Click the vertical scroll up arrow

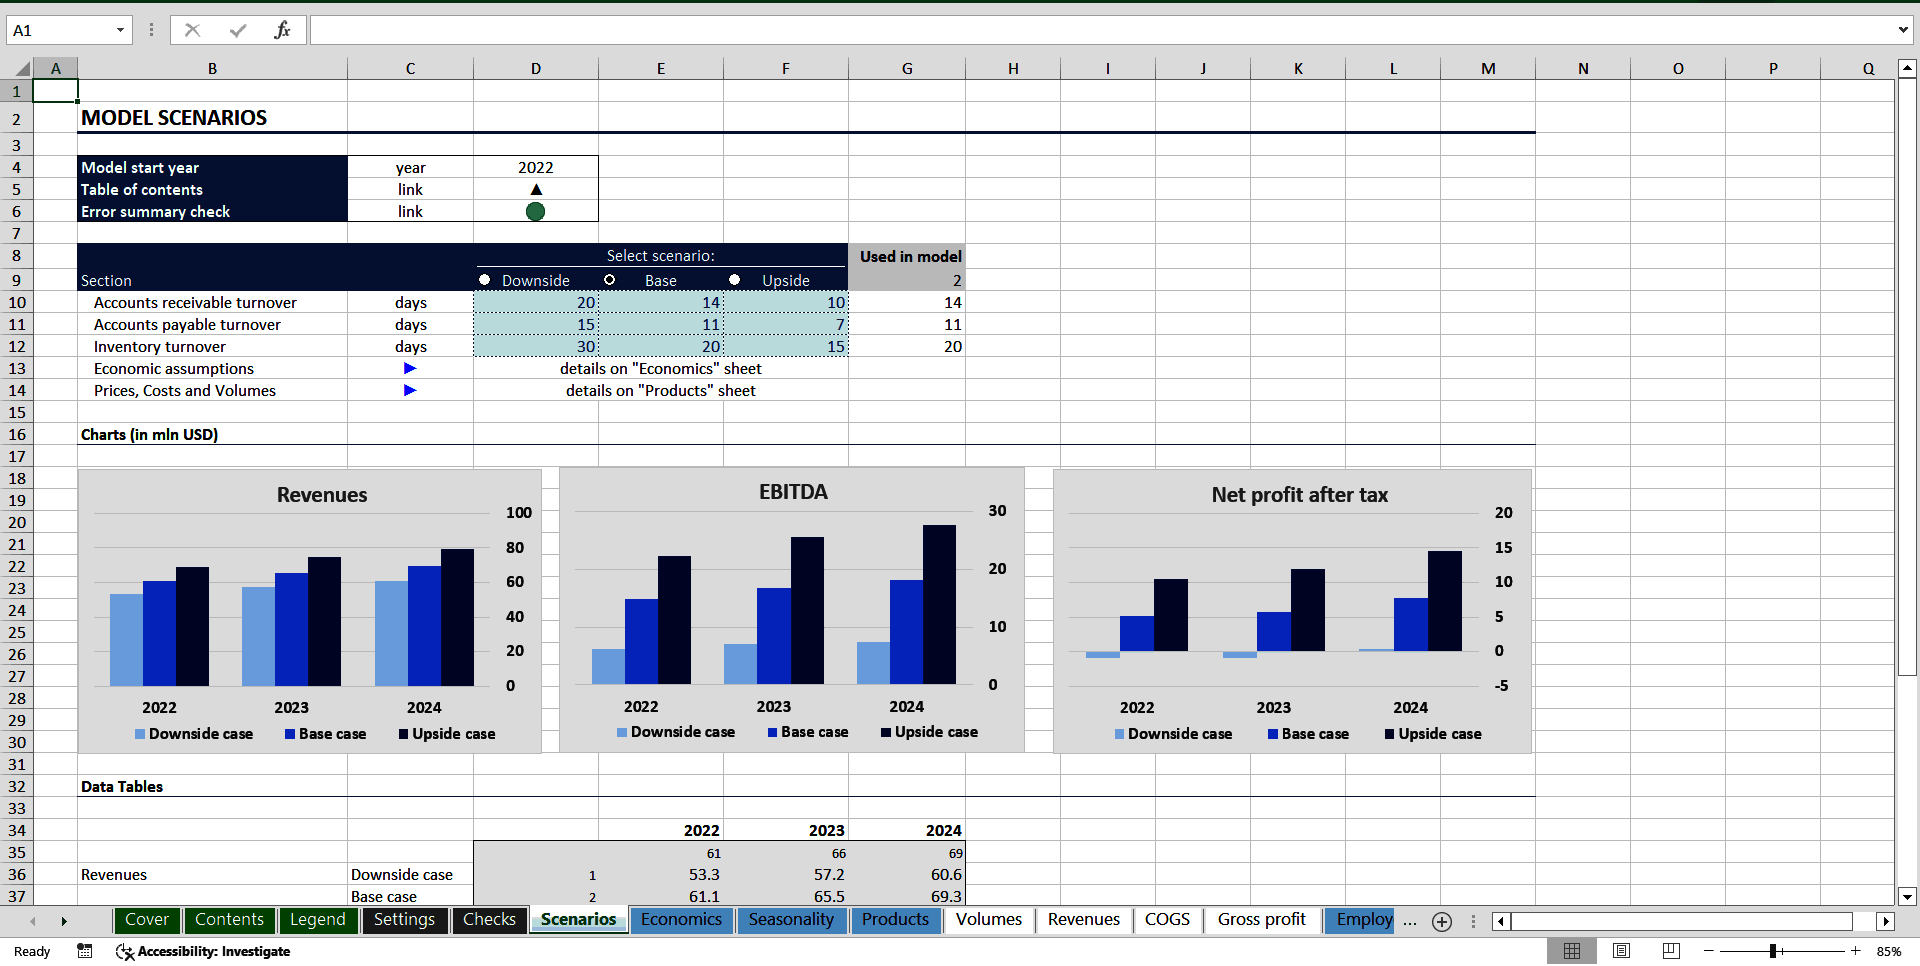pyautogui.click(x=1907, y=69)
